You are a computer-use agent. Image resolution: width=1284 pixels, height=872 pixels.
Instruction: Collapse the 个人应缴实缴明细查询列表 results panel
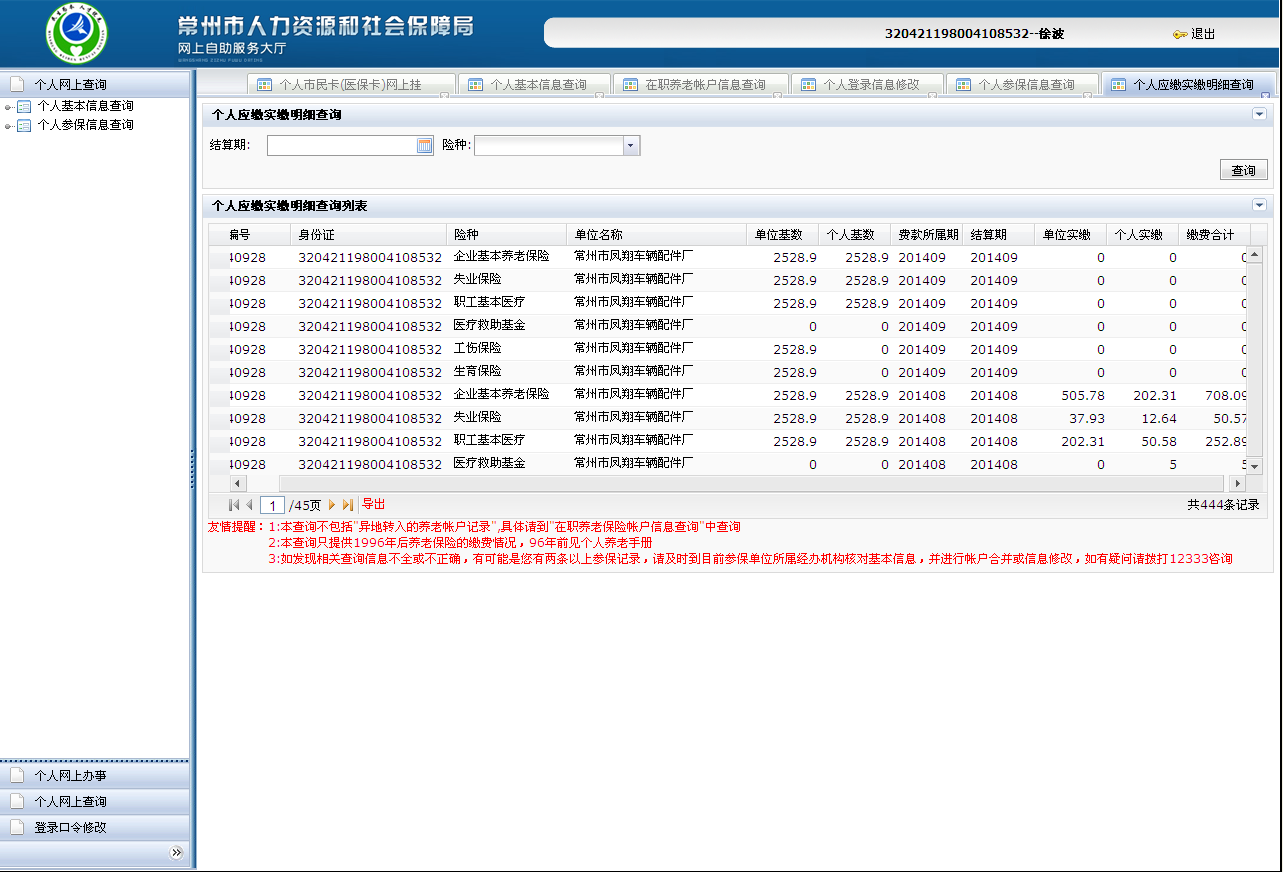click(1259, 205)
